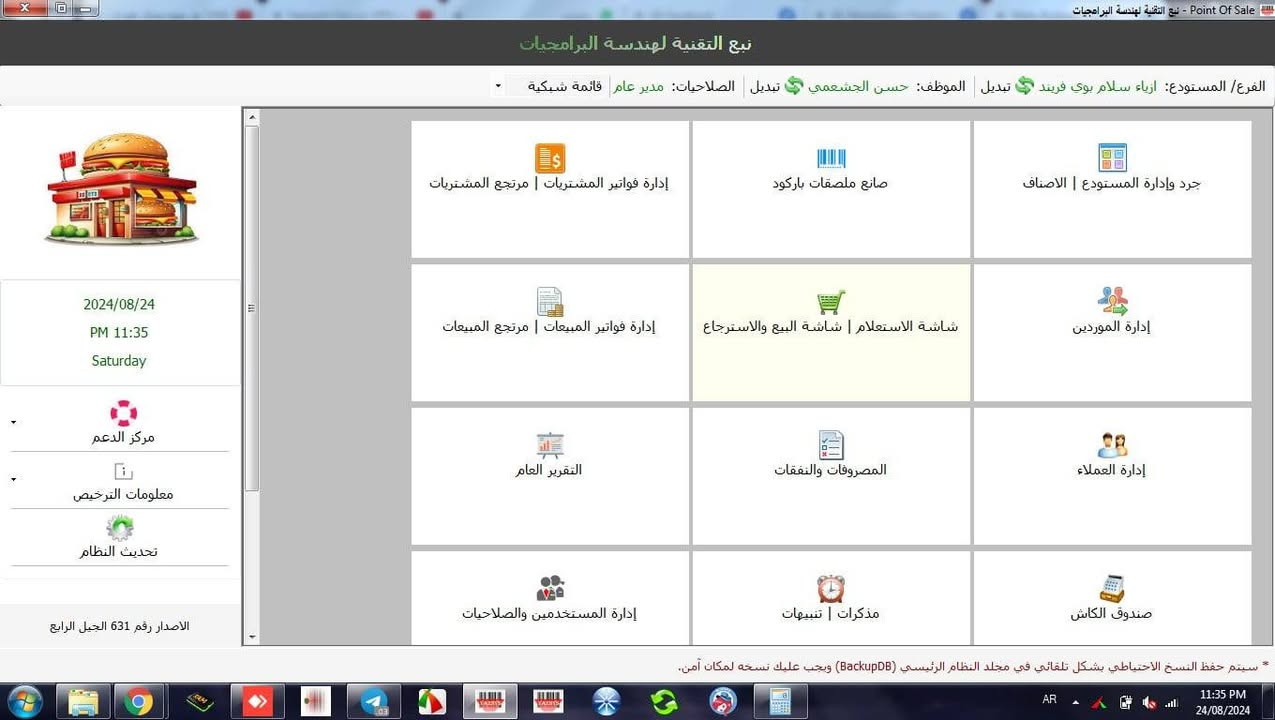1275x720 pixels.
Task: Click branch name ازياء سلام بوي فريند
Action: [x=1098, y=86]
